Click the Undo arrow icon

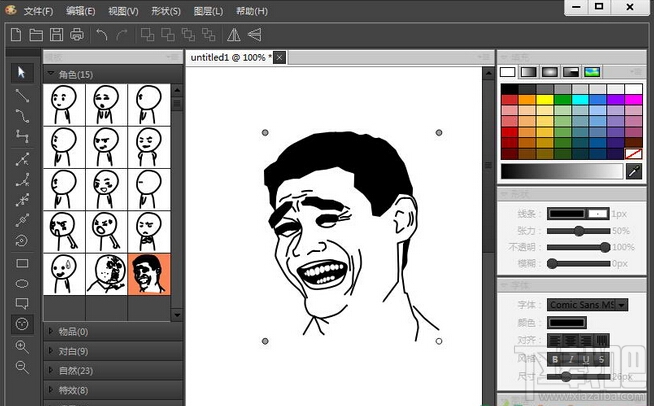click(x=102, y=35)
